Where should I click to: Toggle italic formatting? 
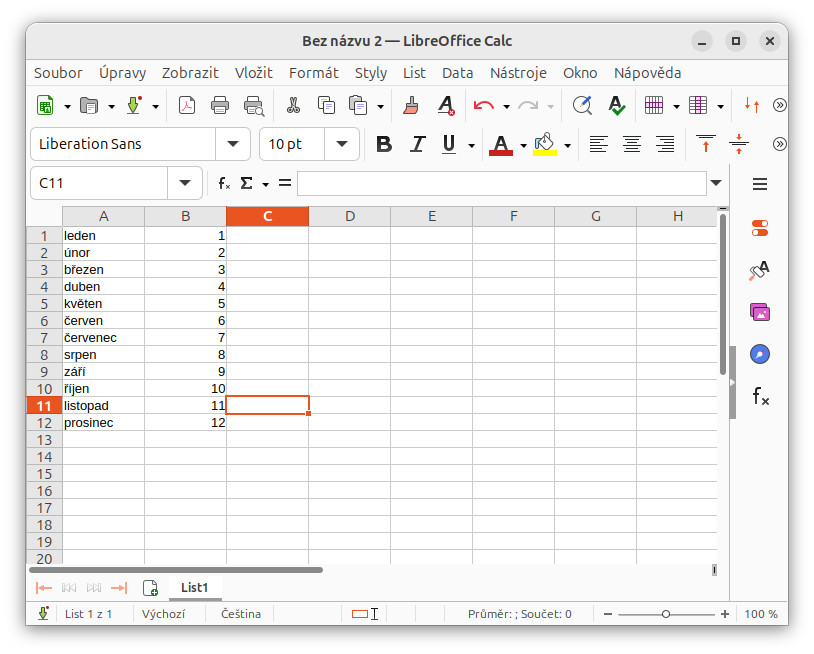click(417, 144)
